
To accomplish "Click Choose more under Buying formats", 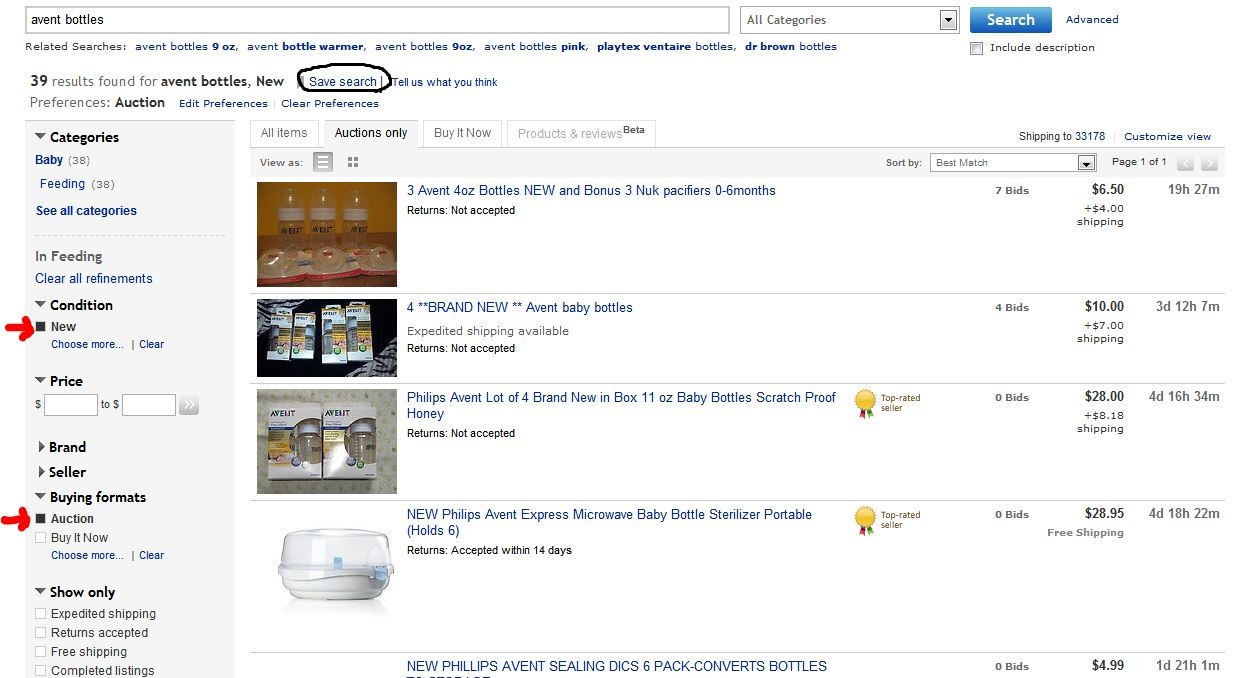I will [87, 556].
